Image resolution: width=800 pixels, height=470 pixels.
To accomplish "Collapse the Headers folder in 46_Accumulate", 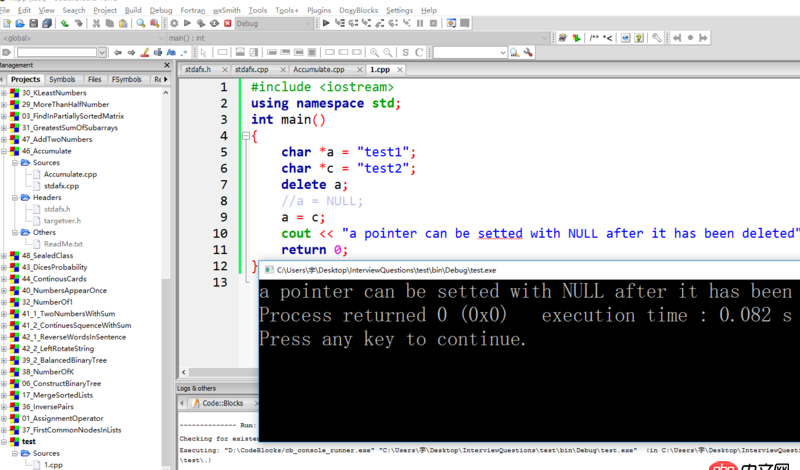I will [15, 197].
